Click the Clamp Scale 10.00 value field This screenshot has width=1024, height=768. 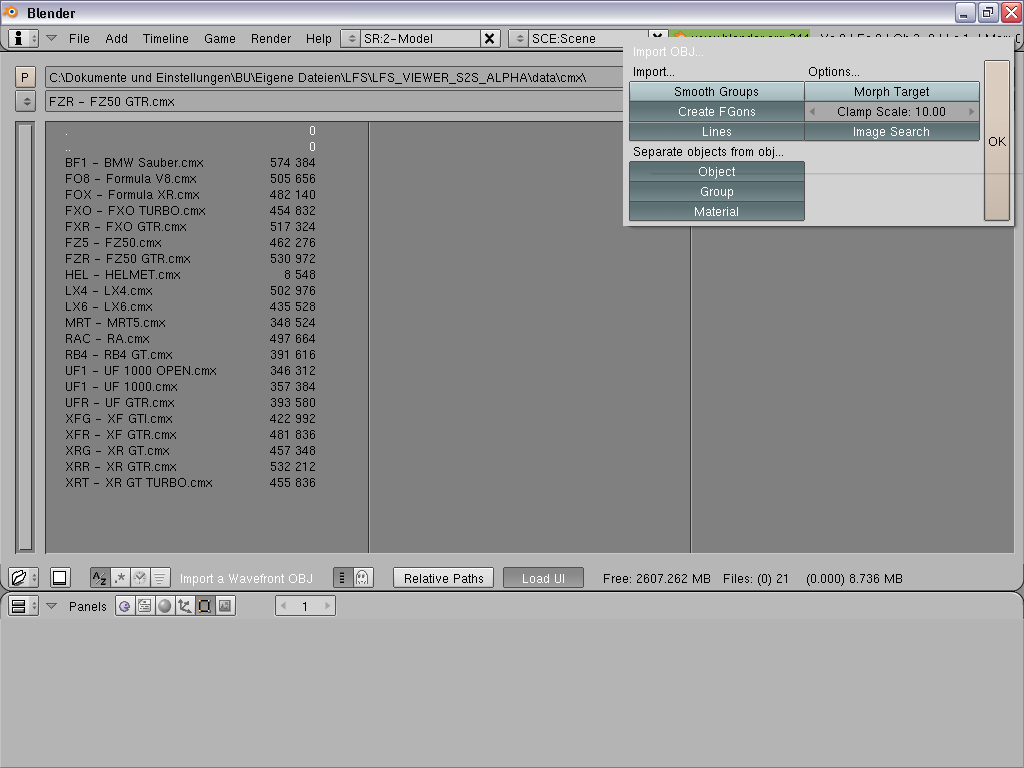[x=891, y=112]
